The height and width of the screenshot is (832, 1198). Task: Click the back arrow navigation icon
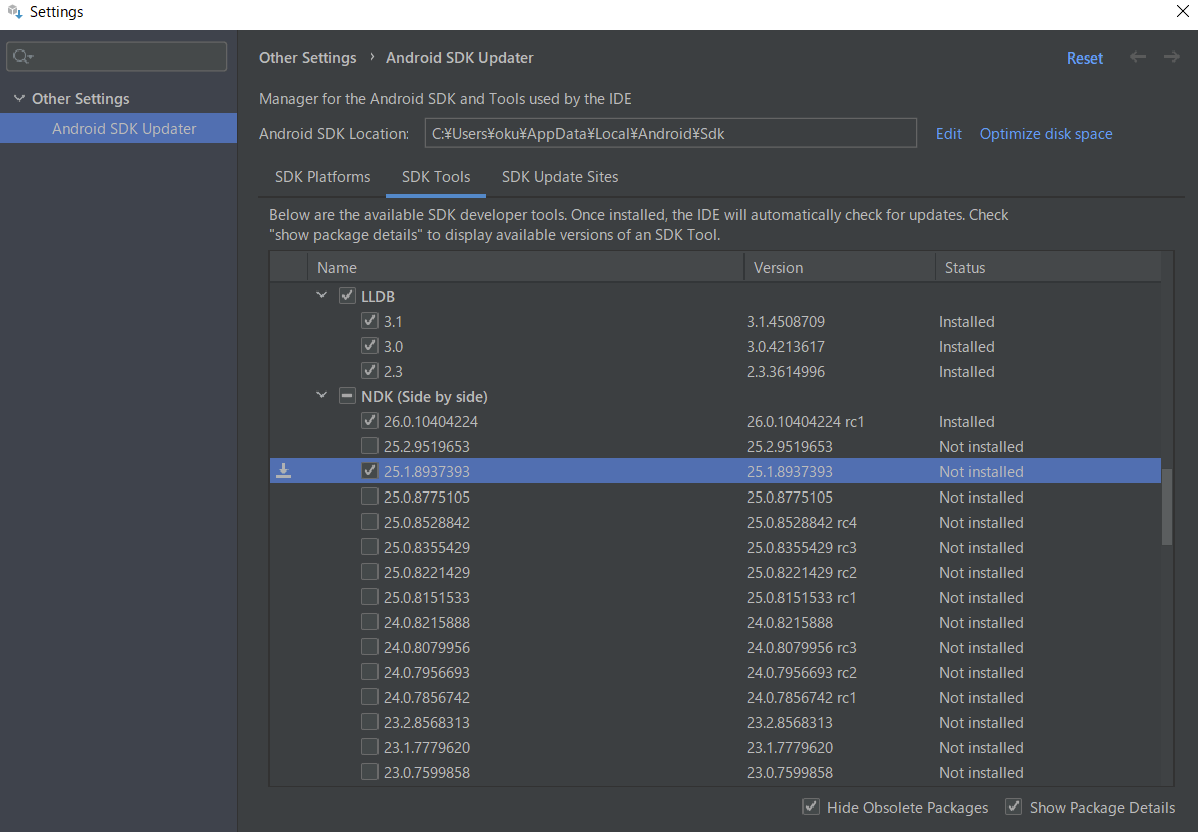point(1138,57)
